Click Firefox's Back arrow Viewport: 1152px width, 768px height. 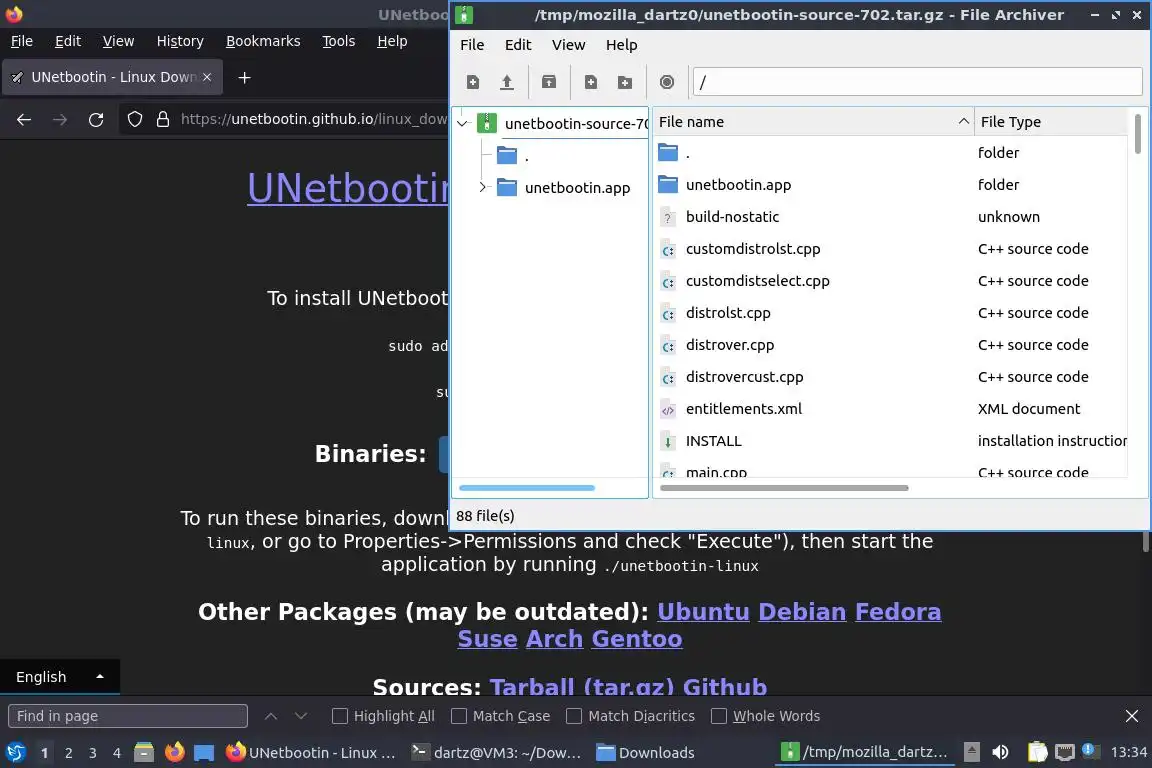(x=24, y=119)
